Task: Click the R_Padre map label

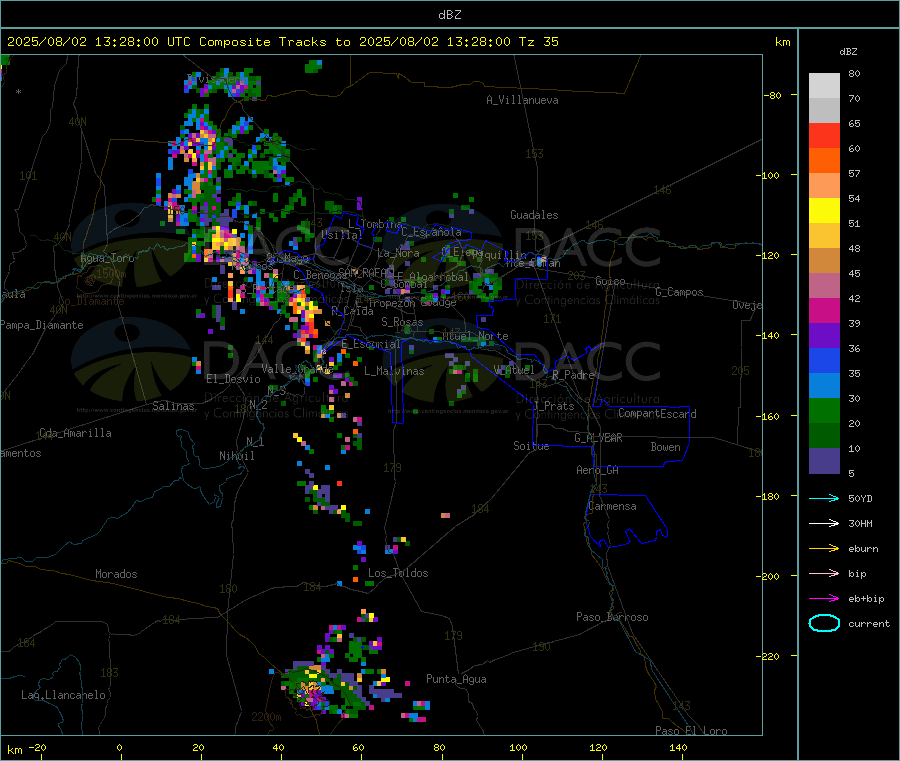Action: click(573, 375)
